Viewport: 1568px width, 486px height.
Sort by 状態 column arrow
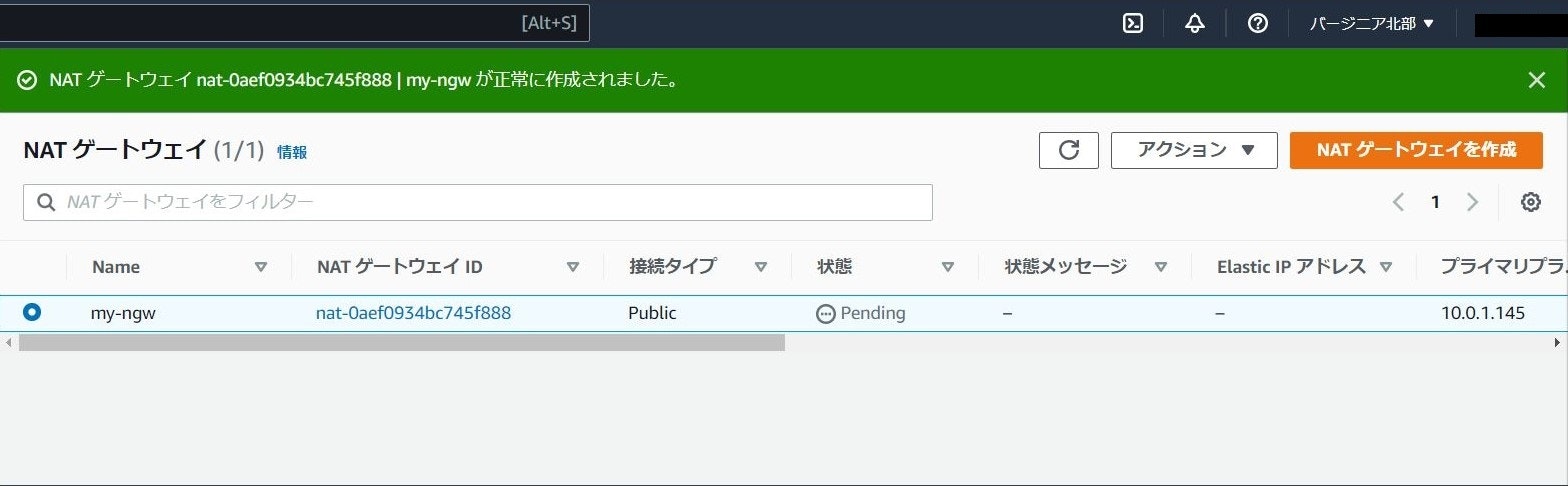[948, 267]
